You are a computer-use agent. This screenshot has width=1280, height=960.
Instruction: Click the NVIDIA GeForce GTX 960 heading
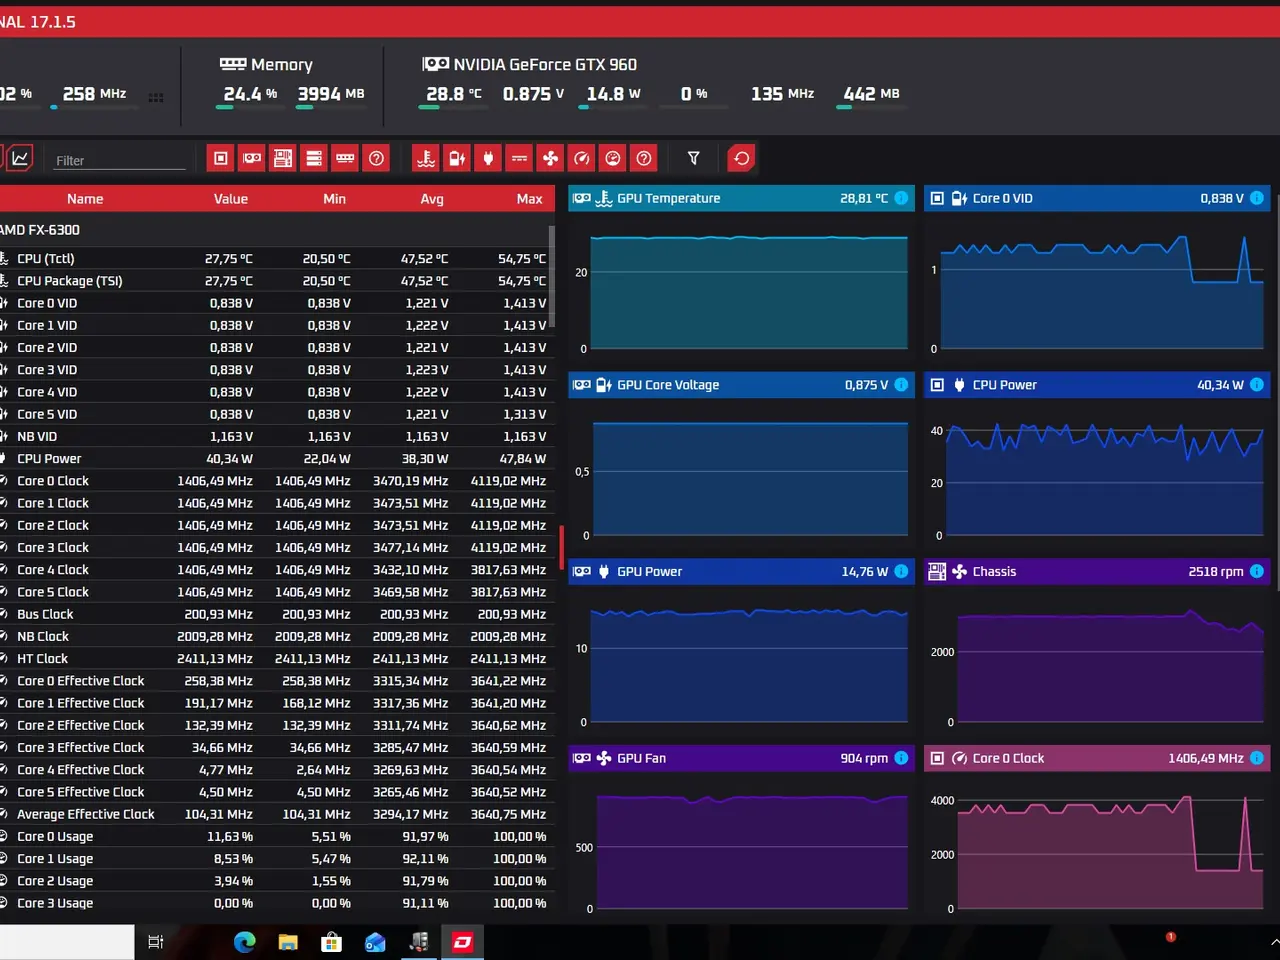(545, 65)
